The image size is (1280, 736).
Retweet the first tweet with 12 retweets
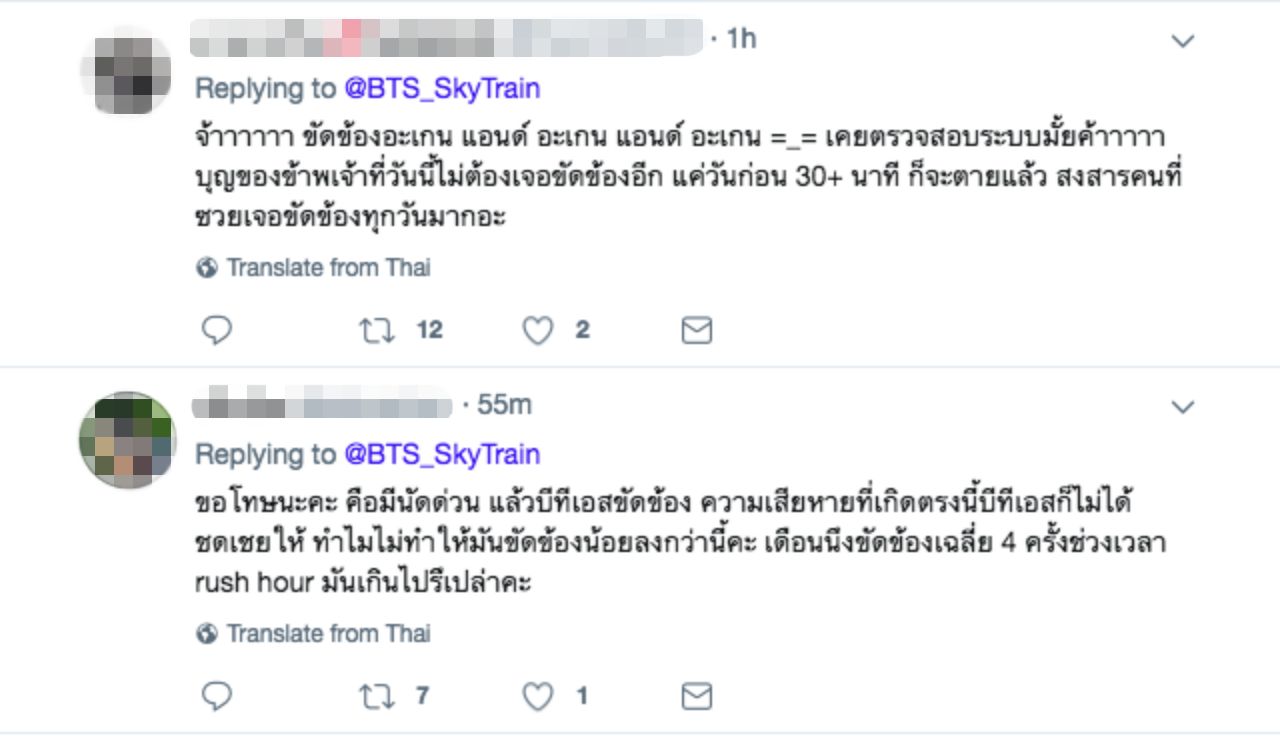click(x=377, y=330)
